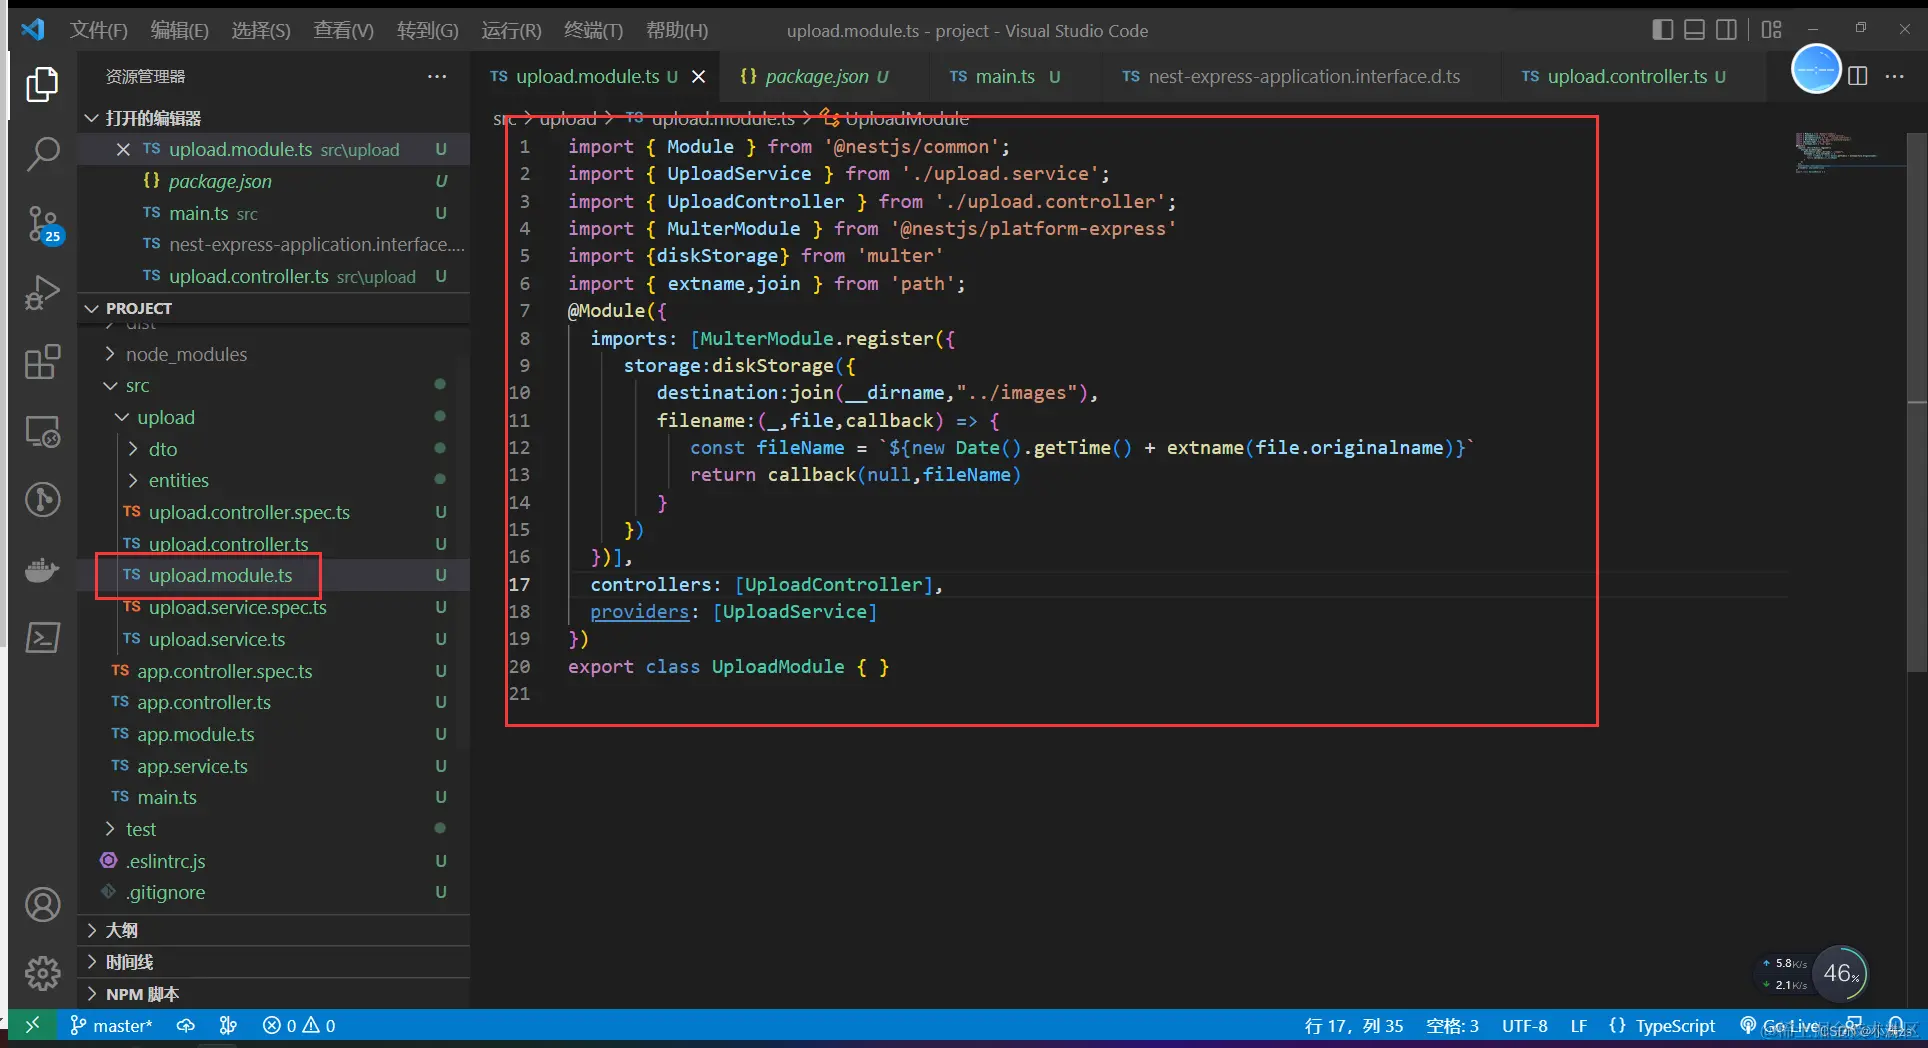Expand the 大纲 outline section

click(x=273, y=930)
